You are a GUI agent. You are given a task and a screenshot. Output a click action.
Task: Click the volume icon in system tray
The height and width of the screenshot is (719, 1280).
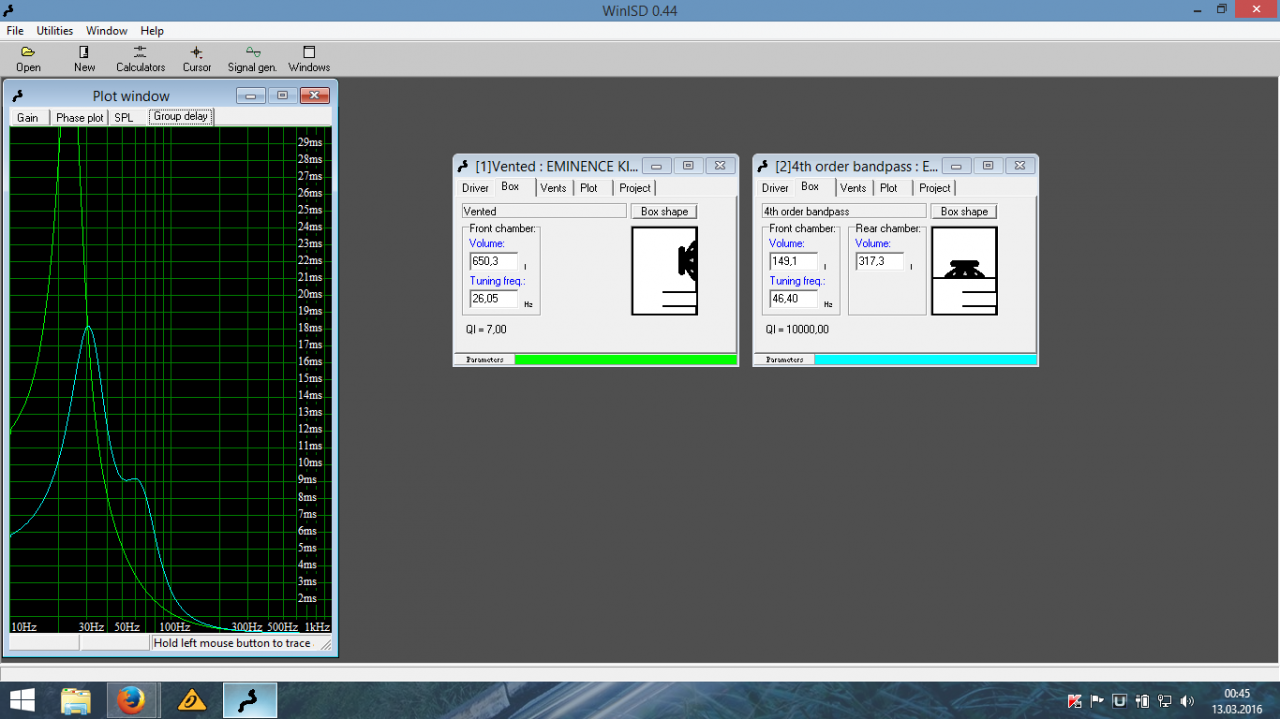pyautogui.click(x=1187, y=701)
